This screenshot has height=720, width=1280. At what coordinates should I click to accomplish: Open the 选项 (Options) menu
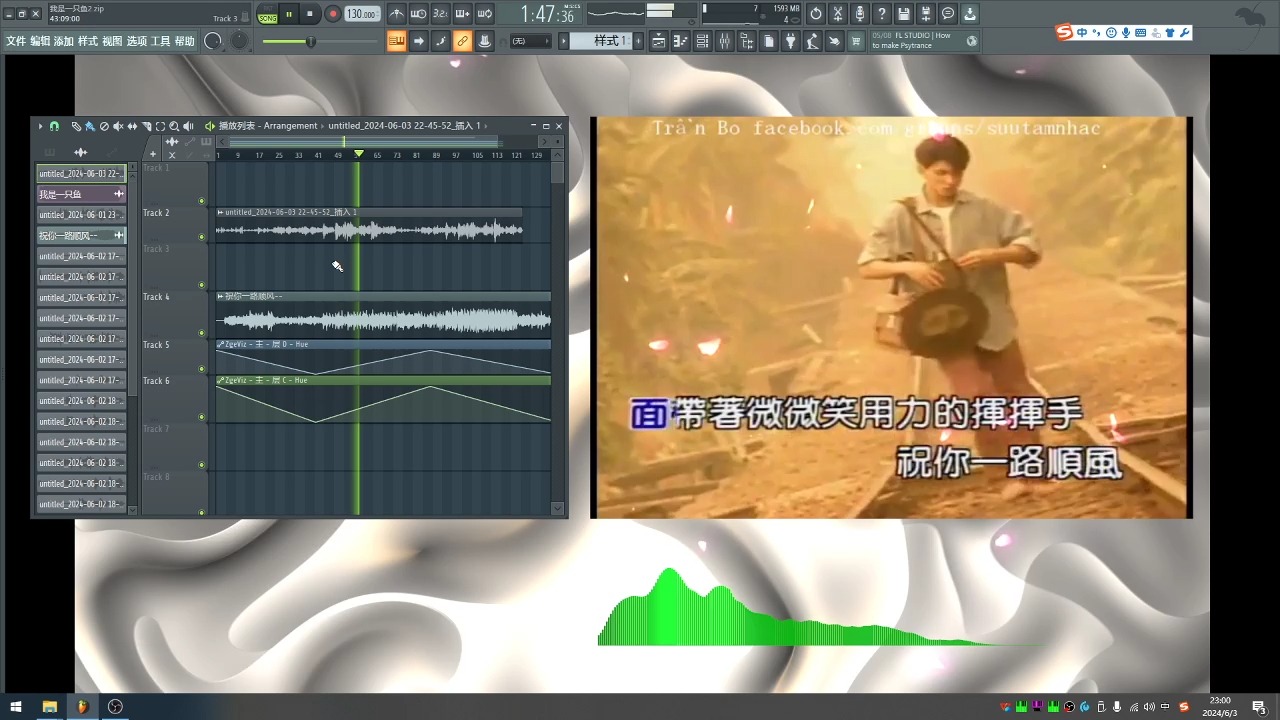coord(137,41)
